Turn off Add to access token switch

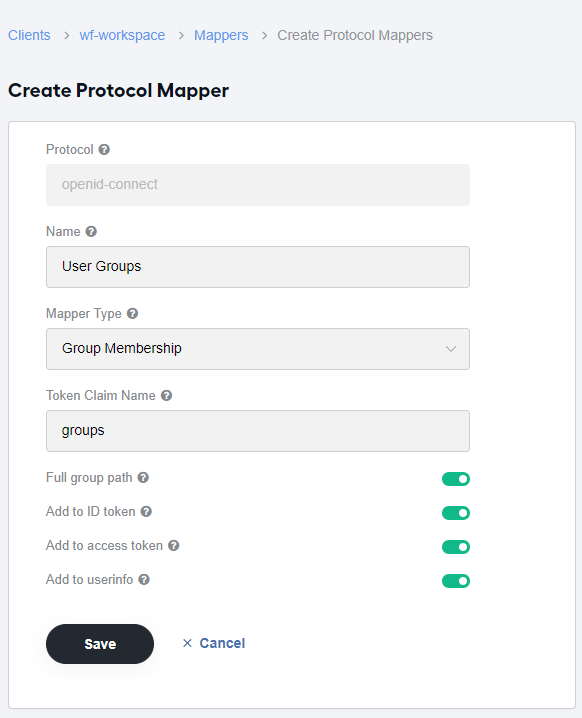[456, 547]
